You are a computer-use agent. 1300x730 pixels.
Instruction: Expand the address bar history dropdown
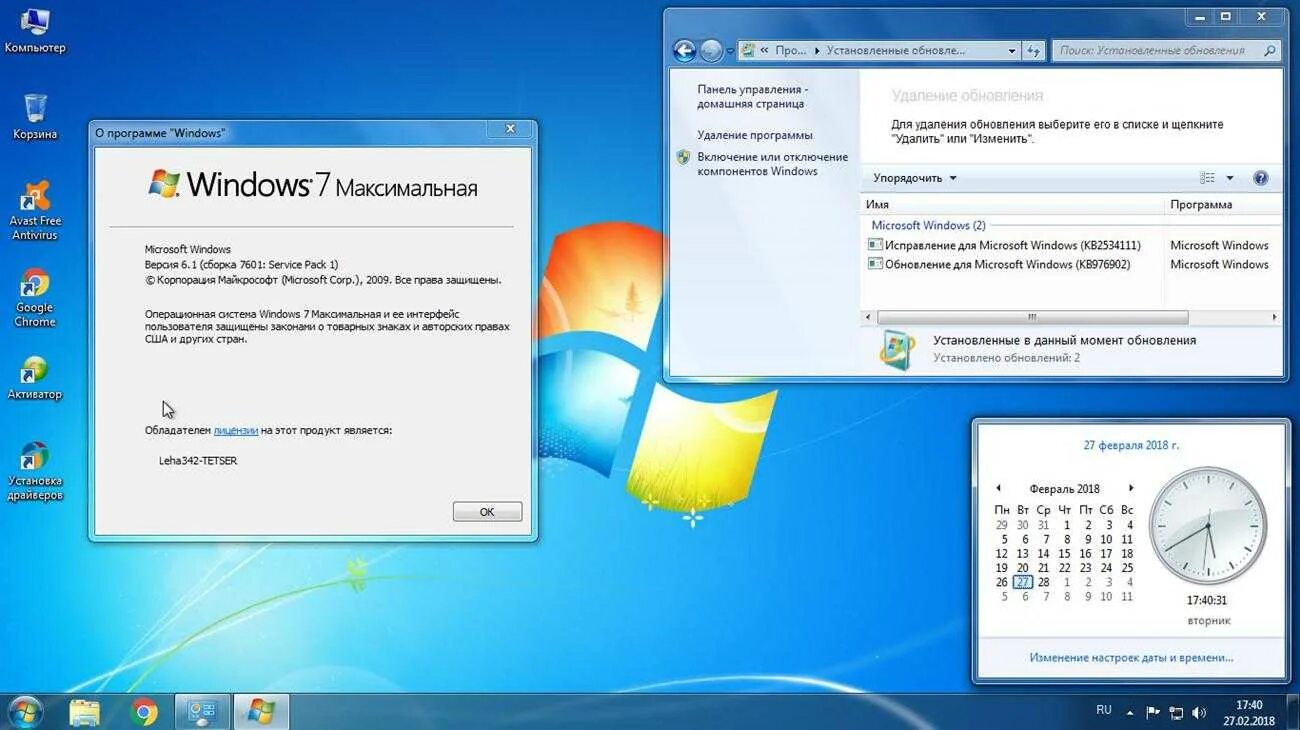pyautogui.click(x=1012, y=50)
